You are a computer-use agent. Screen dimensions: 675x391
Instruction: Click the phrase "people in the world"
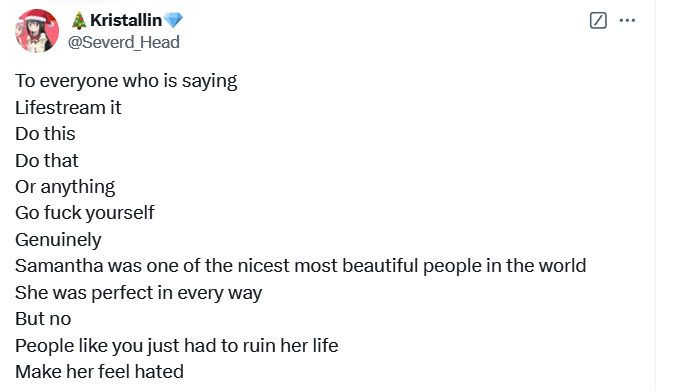505,266
